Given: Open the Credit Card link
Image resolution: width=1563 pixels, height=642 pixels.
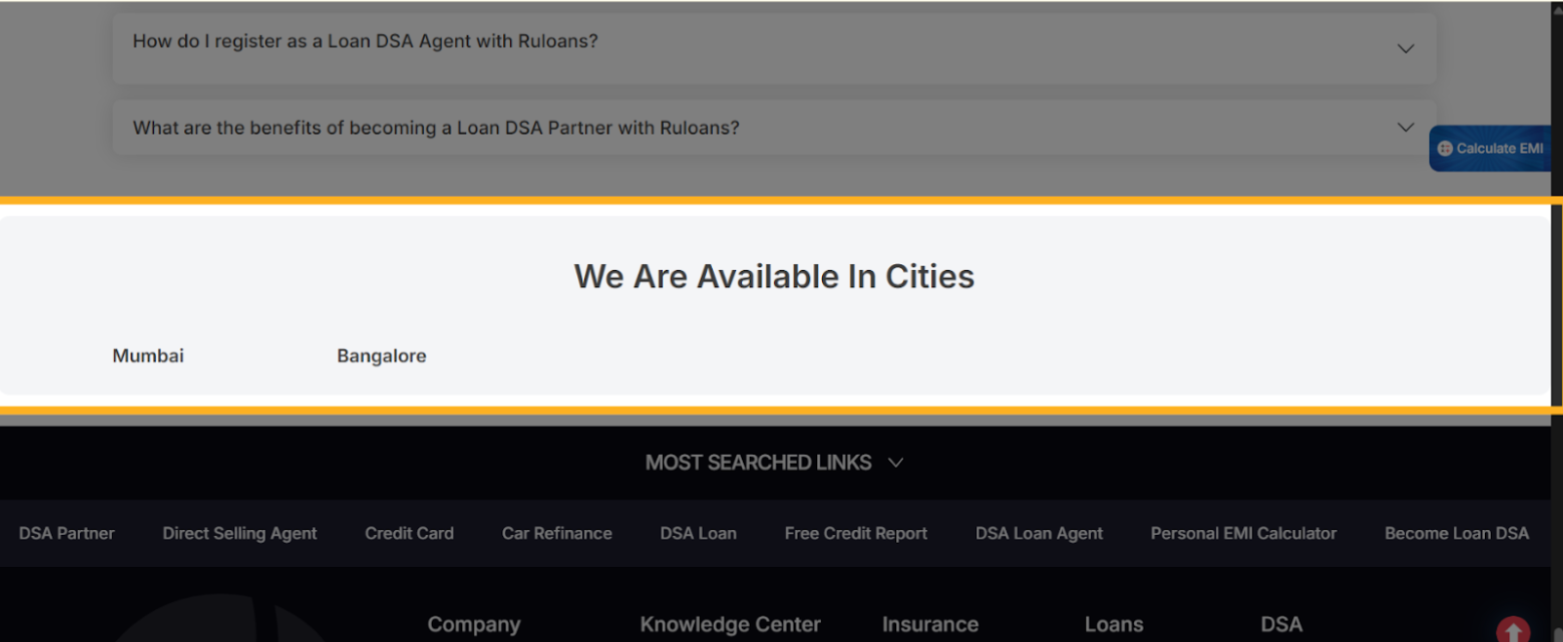Looking at the screenshot, I should click(409, 534).
